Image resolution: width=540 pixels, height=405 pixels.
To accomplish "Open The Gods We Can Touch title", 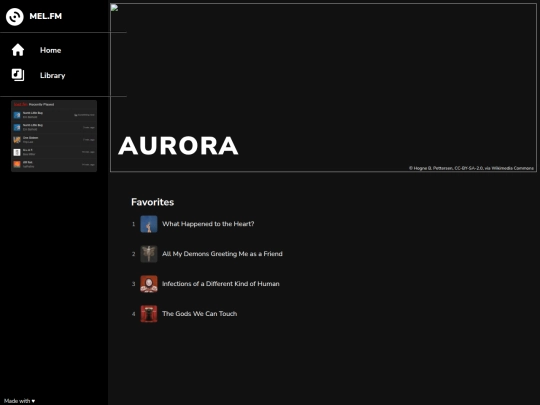I will pos(199,314).
